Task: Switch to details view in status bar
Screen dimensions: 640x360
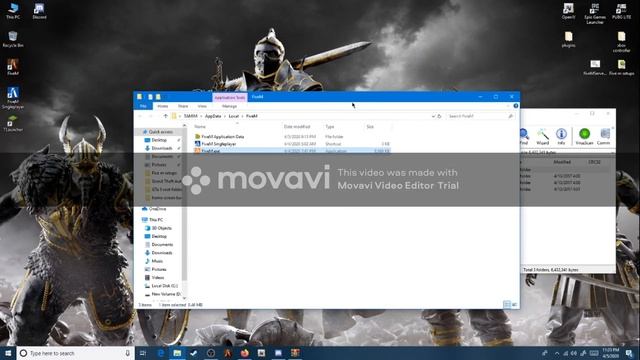Action: coord(507,304)
